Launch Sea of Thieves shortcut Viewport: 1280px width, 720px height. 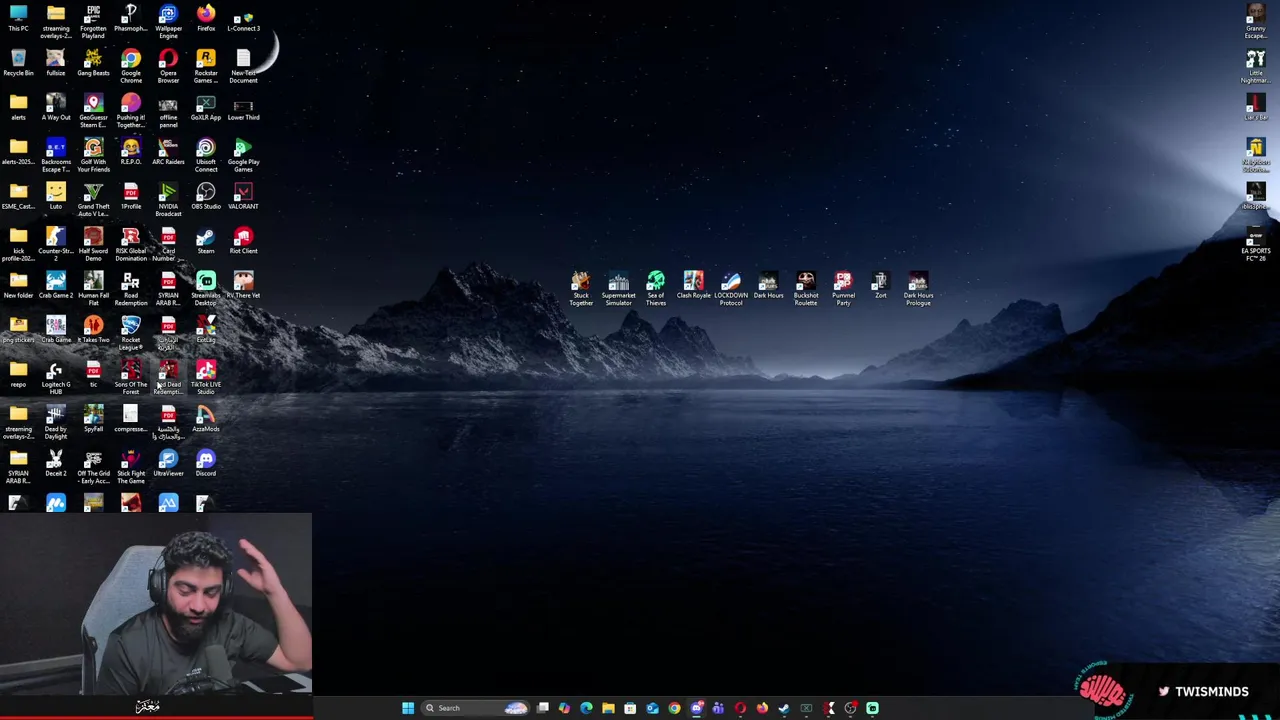pos(656,288)
